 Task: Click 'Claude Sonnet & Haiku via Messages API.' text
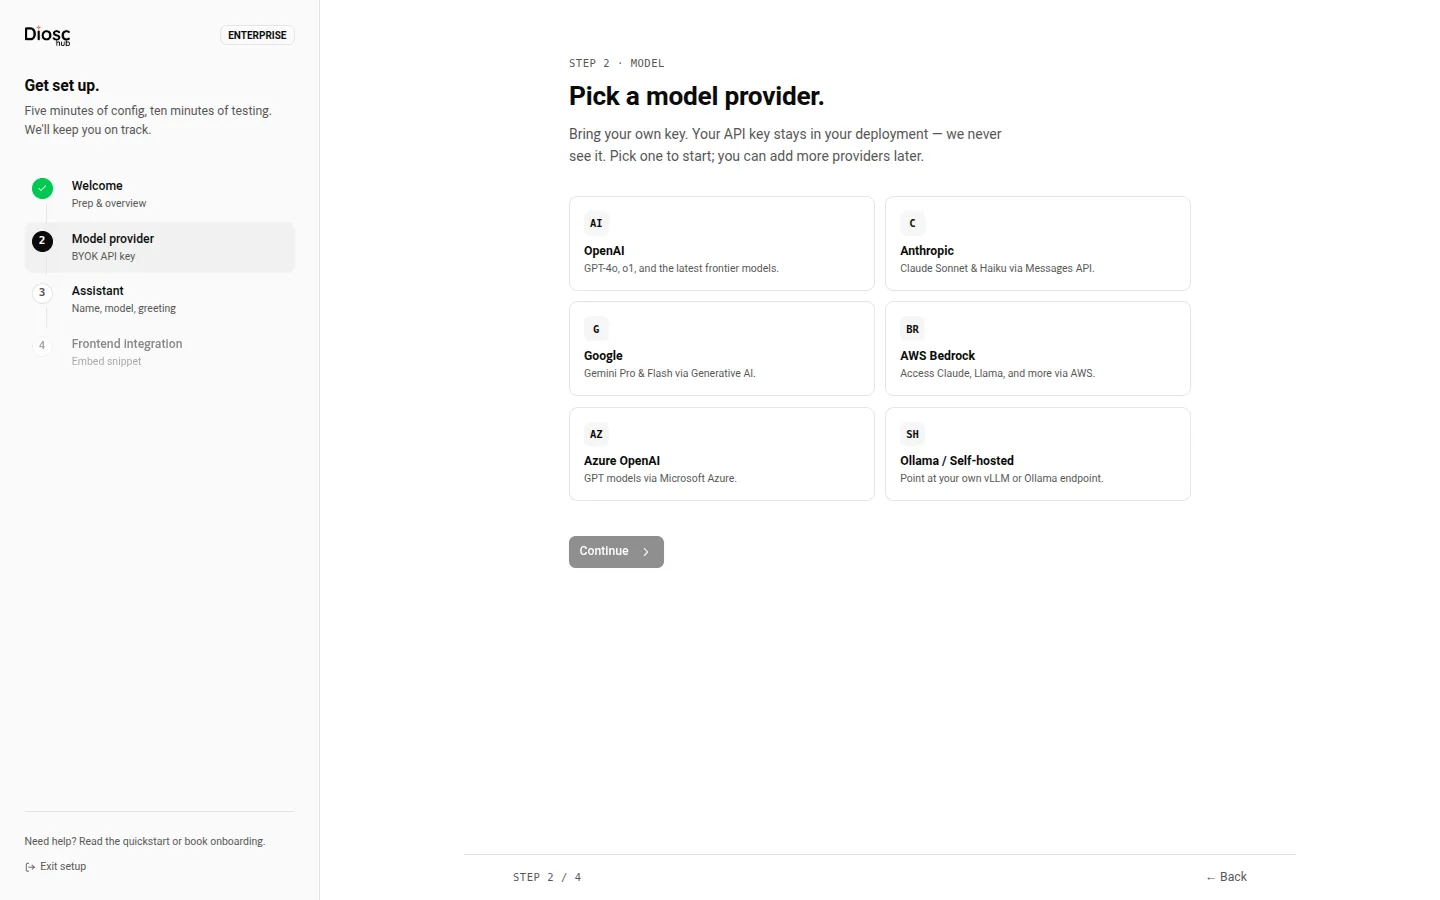tap(997, 268)
